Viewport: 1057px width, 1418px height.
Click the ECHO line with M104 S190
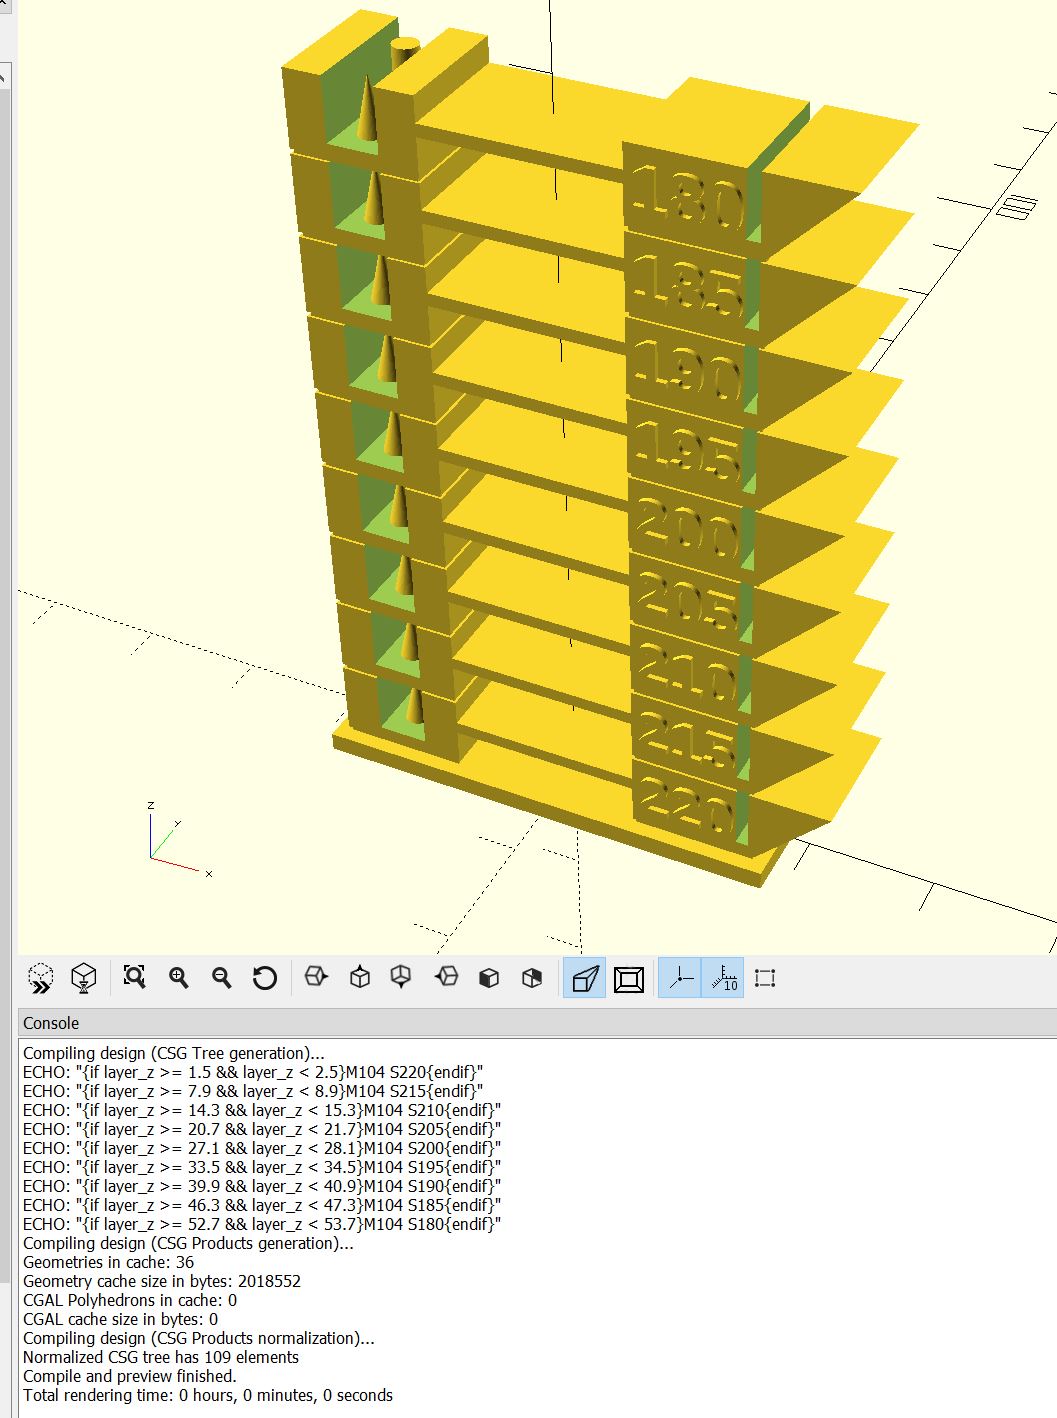click(x=262, y=1186)
